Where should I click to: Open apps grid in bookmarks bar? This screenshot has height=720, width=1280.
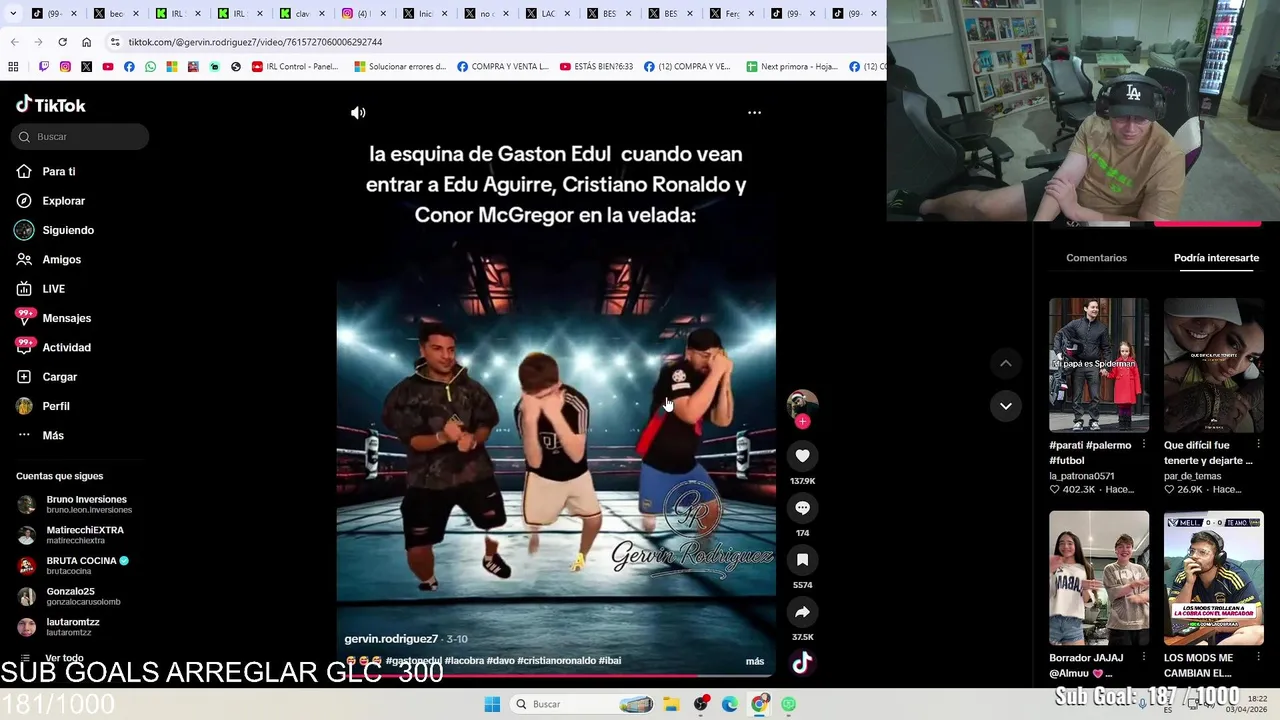click(13, 67)
